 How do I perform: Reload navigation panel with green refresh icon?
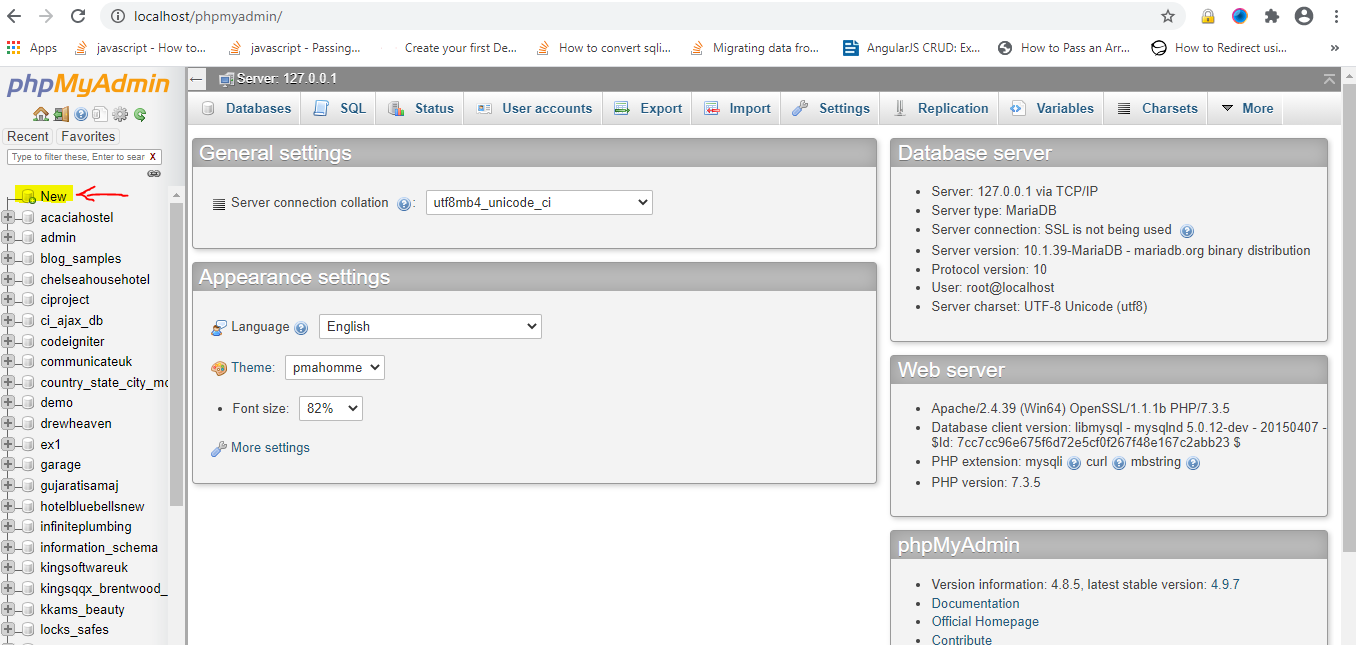140,114
